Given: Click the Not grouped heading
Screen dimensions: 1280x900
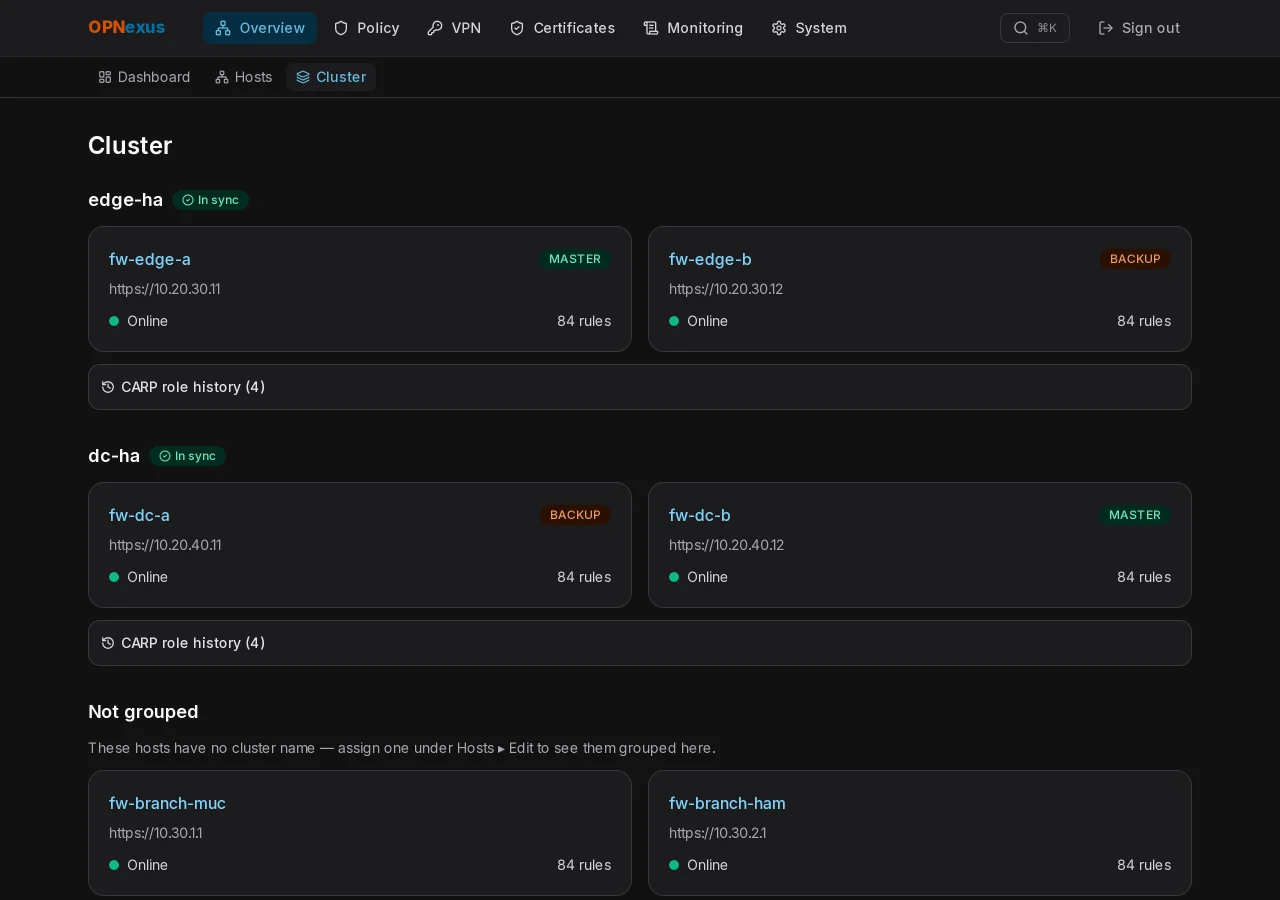Looking at the screenshot, I should coord(143,712).
